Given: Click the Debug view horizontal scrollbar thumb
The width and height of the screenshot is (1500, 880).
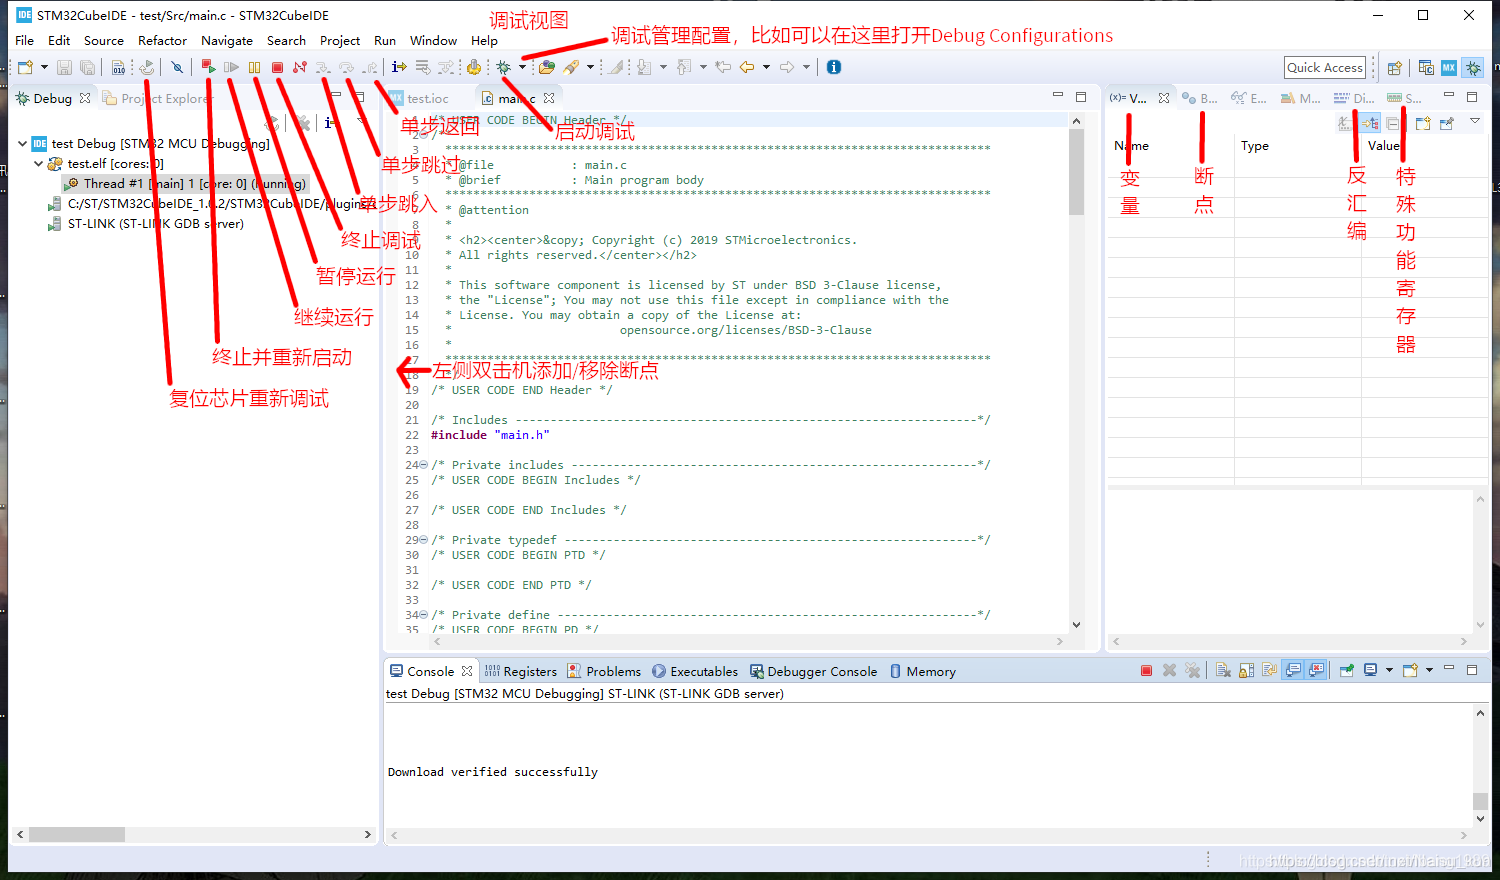Looking at the screenshot, I should pos(76,834).
